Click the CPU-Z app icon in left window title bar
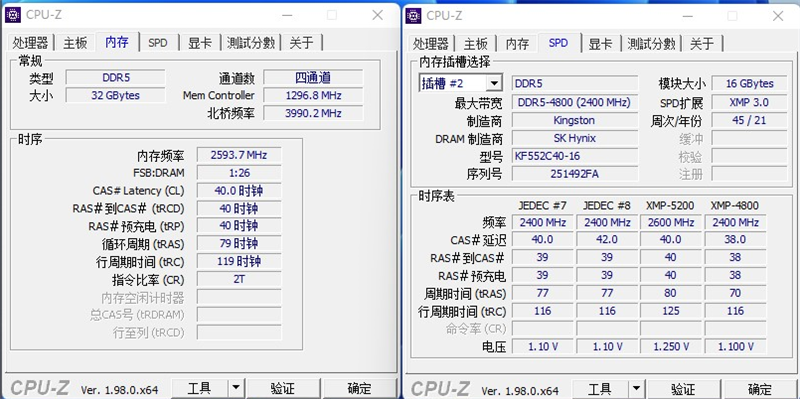Viewport: 800px width, 399px height. coord(12,15)
